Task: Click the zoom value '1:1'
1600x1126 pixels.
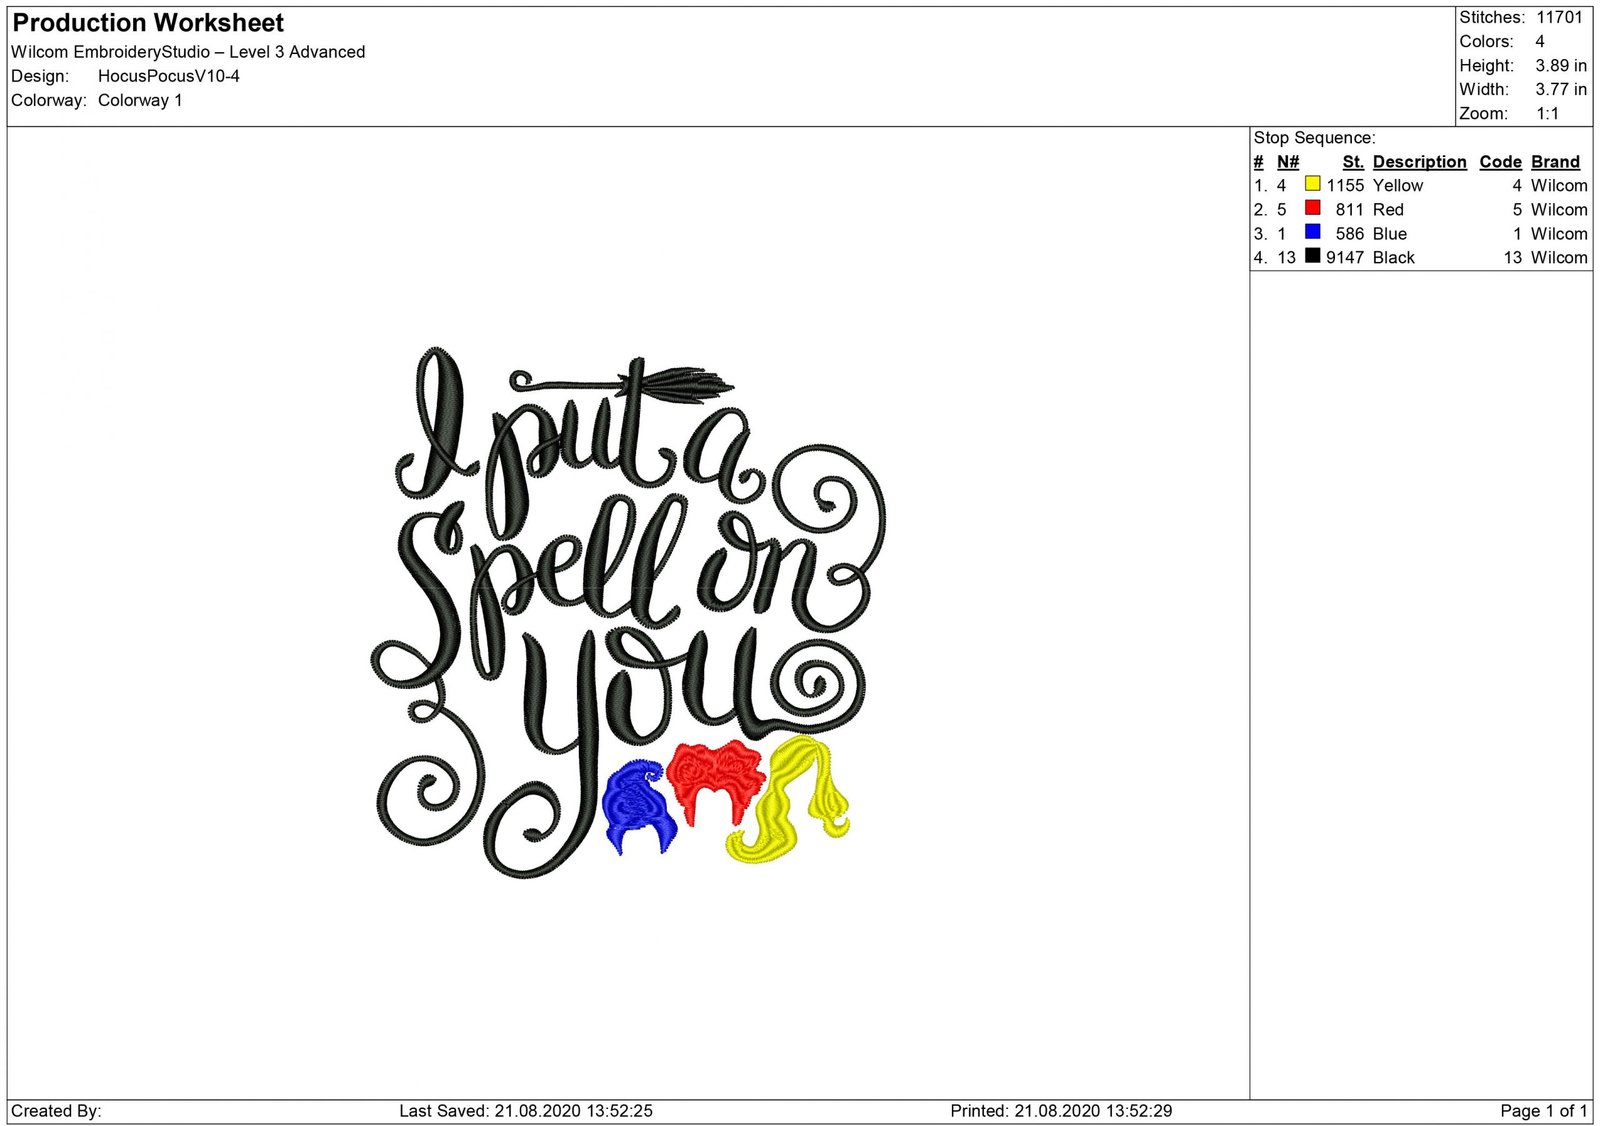Action: (x=1548, y=113)
